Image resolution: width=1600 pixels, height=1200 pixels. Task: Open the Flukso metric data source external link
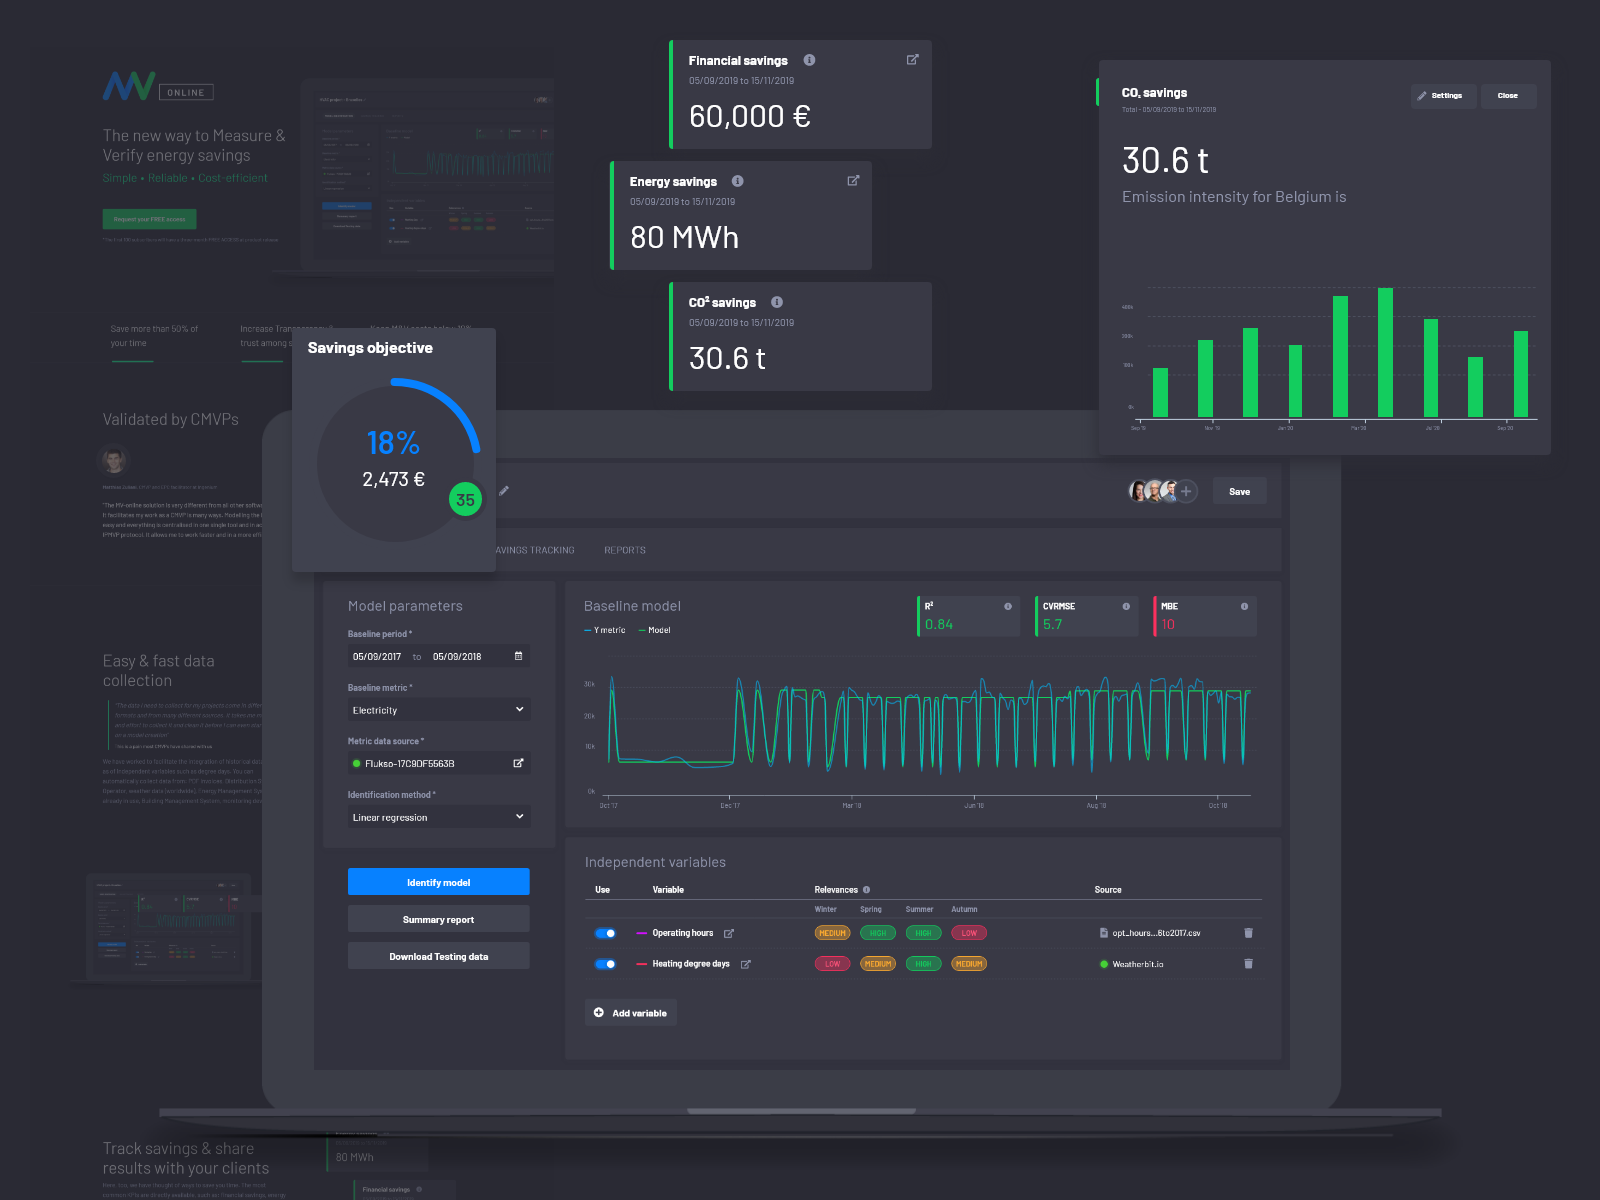coord(519,762)
